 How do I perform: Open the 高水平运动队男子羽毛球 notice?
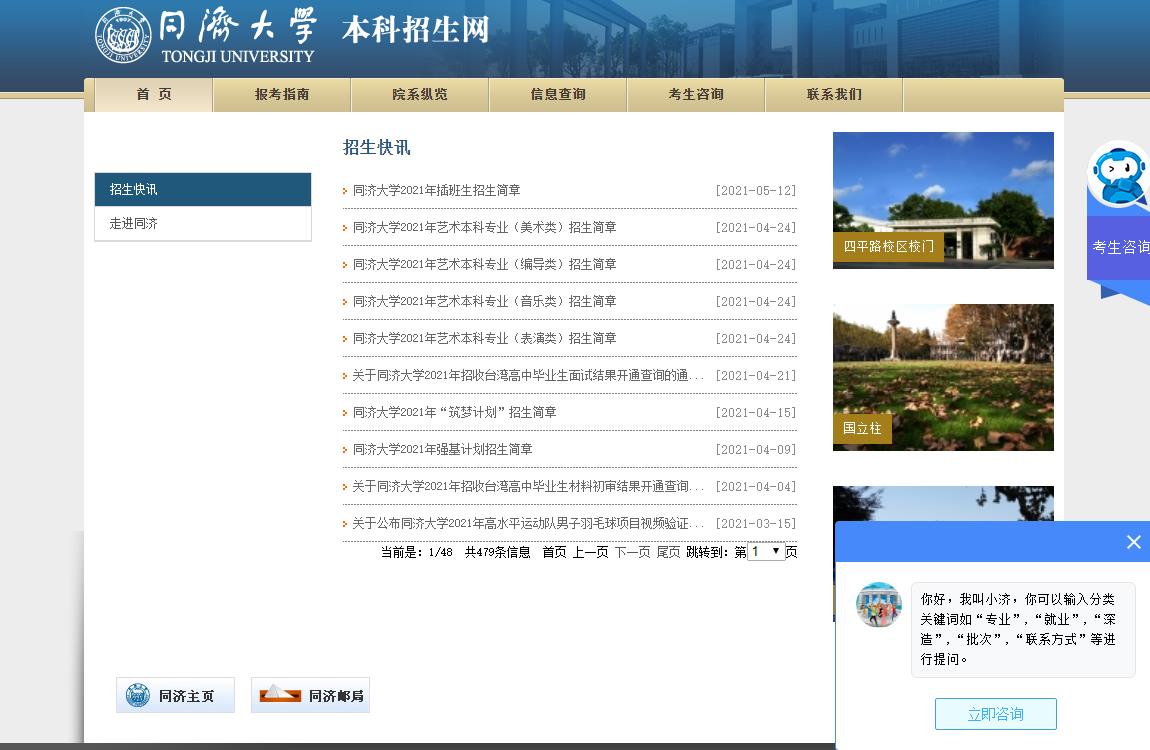point(528,523)
